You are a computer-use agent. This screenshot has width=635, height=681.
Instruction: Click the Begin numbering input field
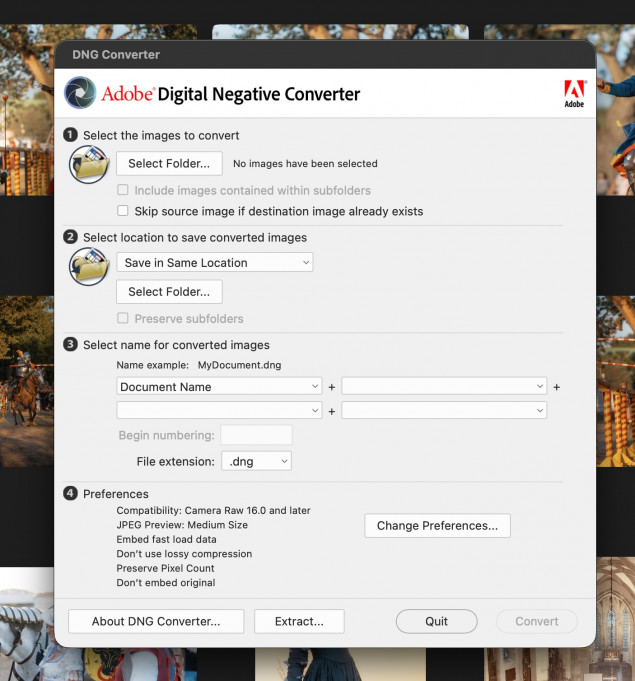(x=256, y=435)
